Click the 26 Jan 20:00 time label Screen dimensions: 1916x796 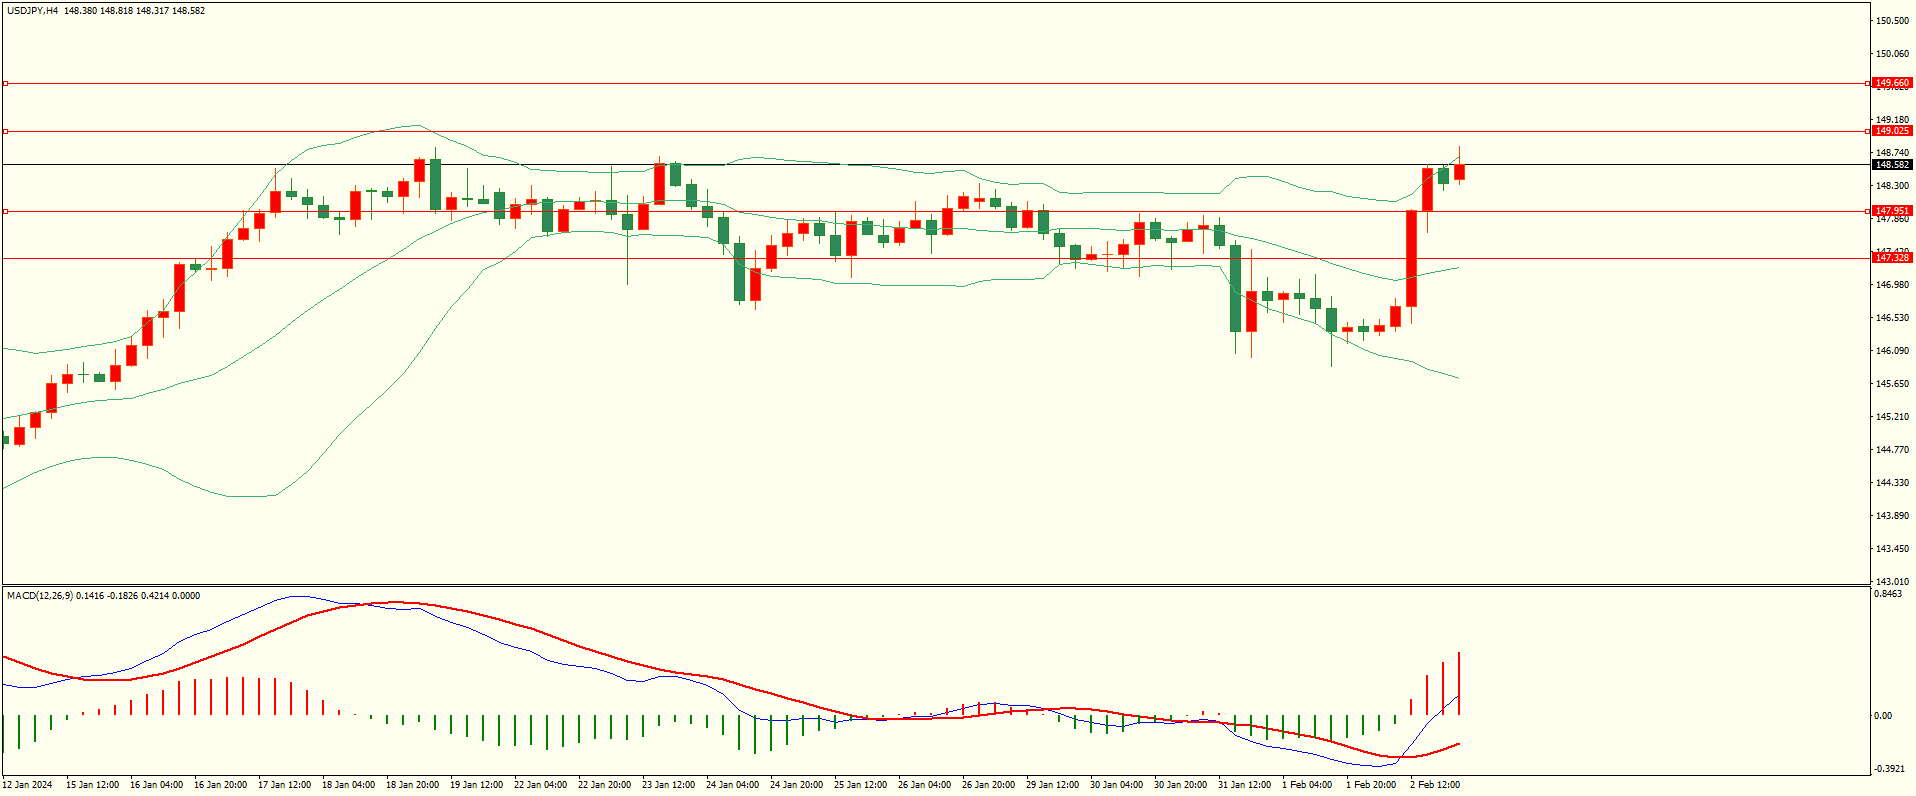click(988, 784)
